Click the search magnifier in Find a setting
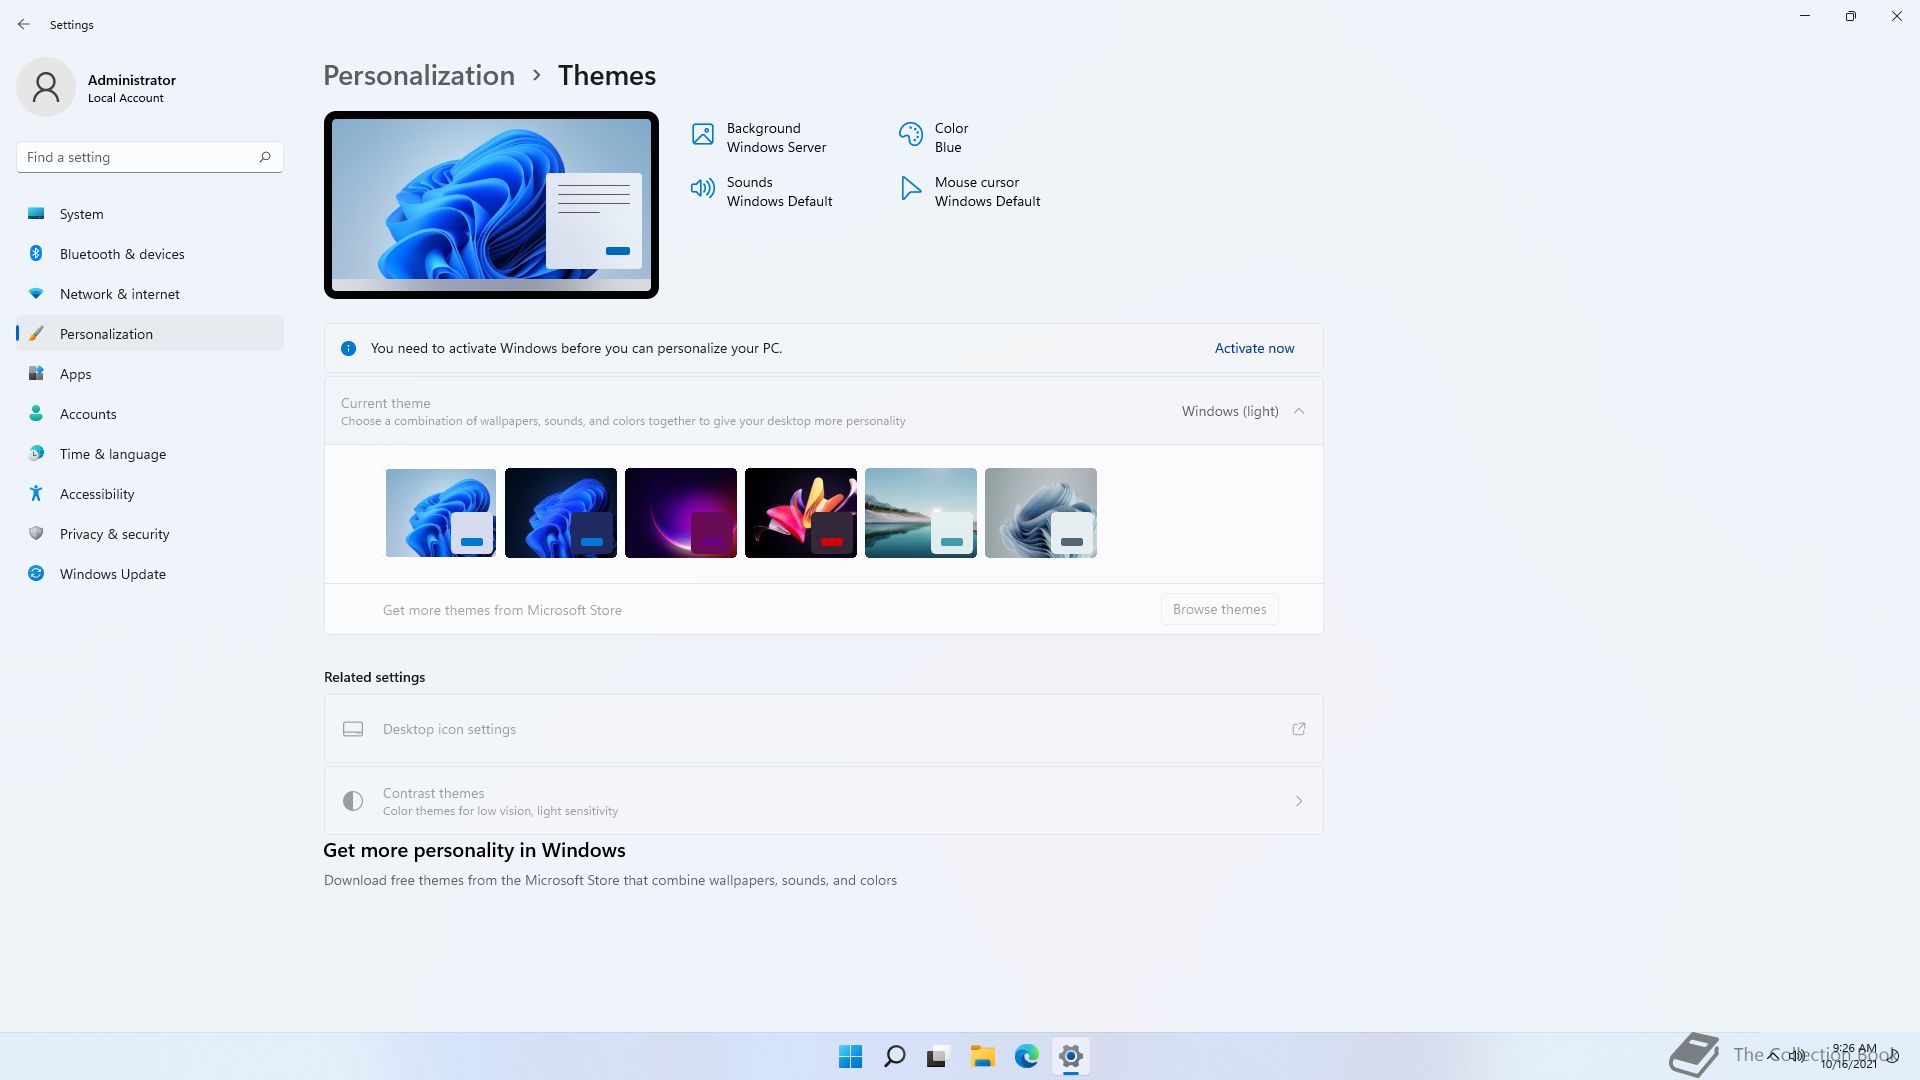This screenshot has height=1080, width=1920. pos(265,157)
